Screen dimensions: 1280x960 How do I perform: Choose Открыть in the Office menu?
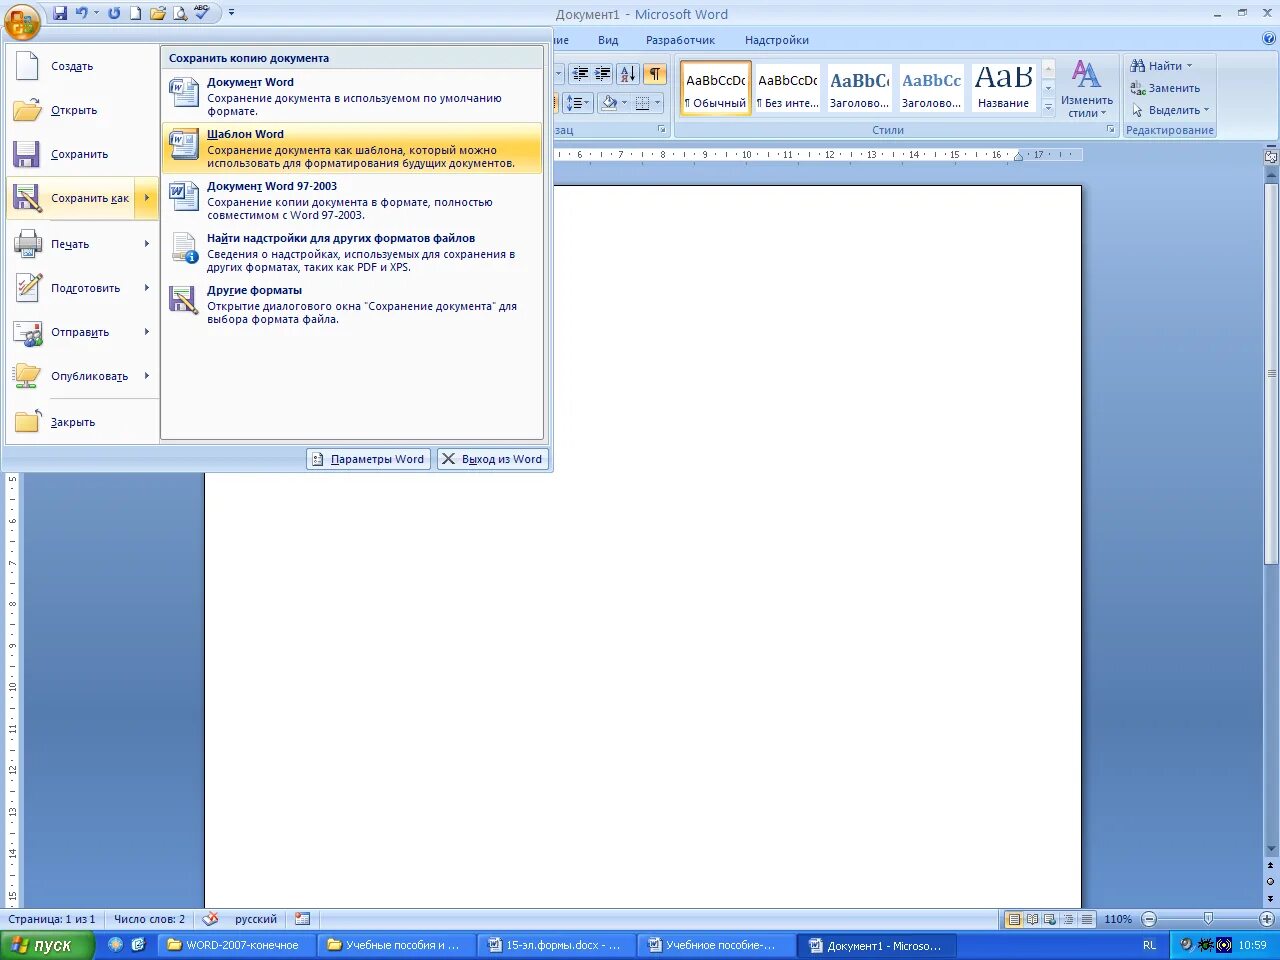pyautogui.click(x=82, y=110)
